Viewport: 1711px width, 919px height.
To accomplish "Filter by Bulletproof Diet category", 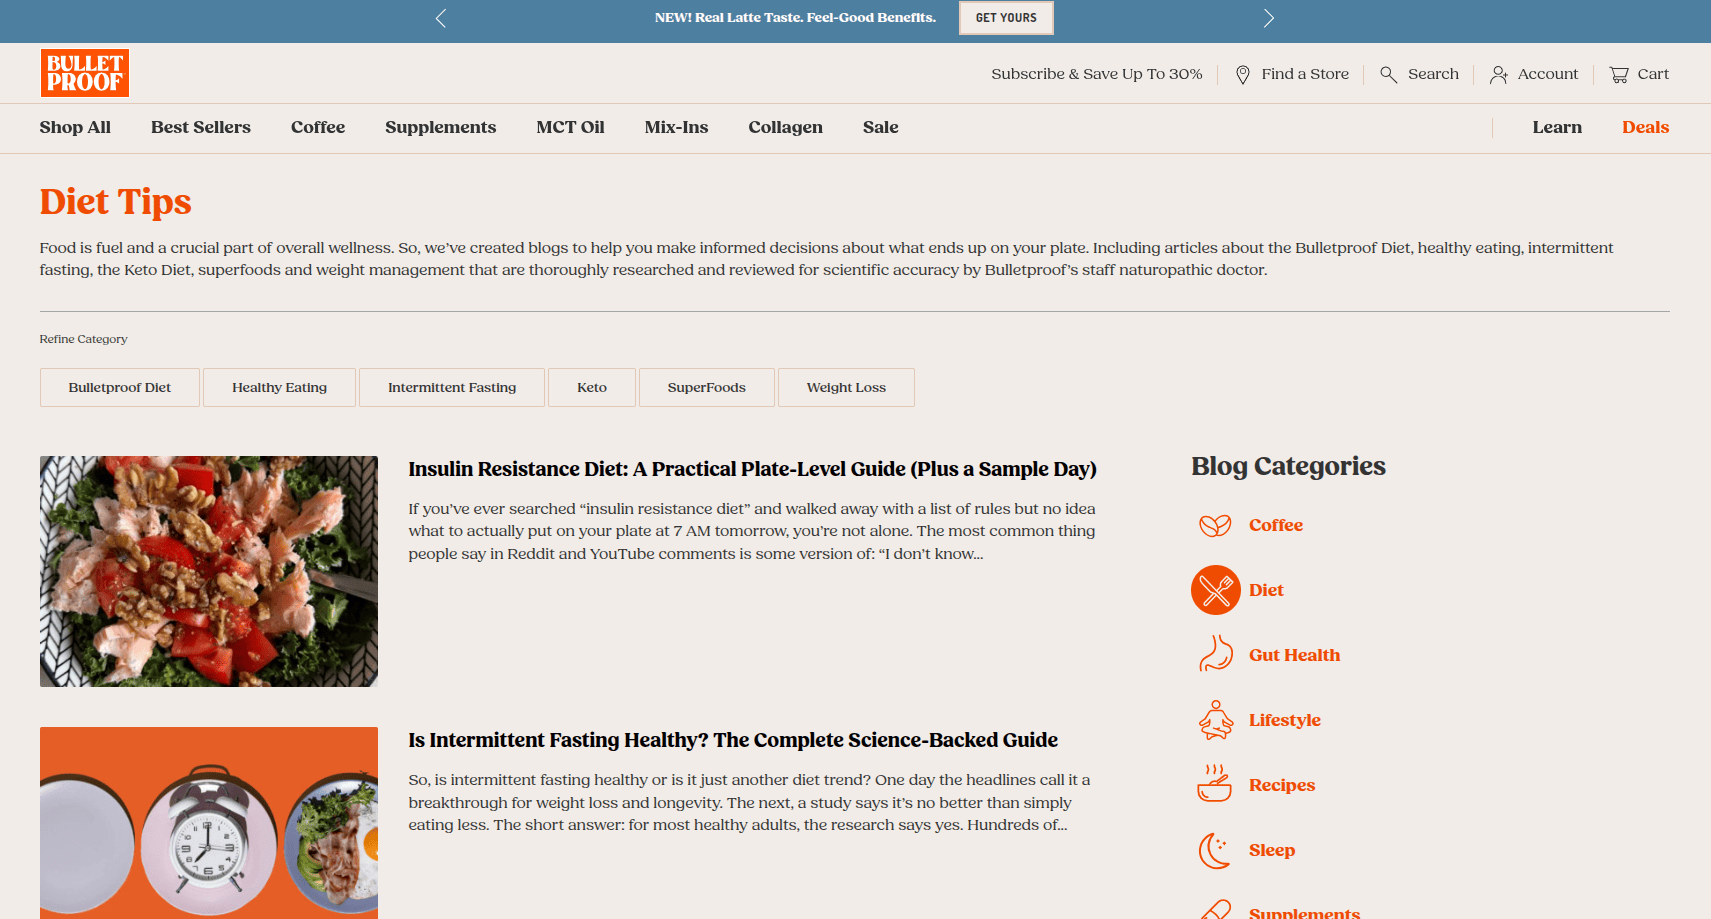I will 120,388.
